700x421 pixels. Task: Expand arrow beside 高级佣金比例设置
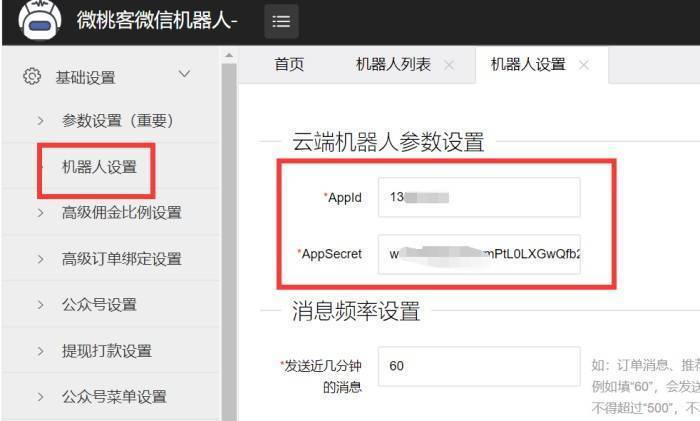(41, 213)
